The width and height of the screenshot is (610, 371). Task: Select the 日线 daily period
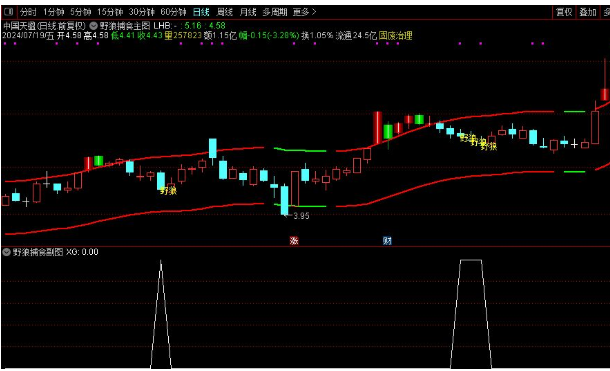pyautogui.click(x=201, y=12)
